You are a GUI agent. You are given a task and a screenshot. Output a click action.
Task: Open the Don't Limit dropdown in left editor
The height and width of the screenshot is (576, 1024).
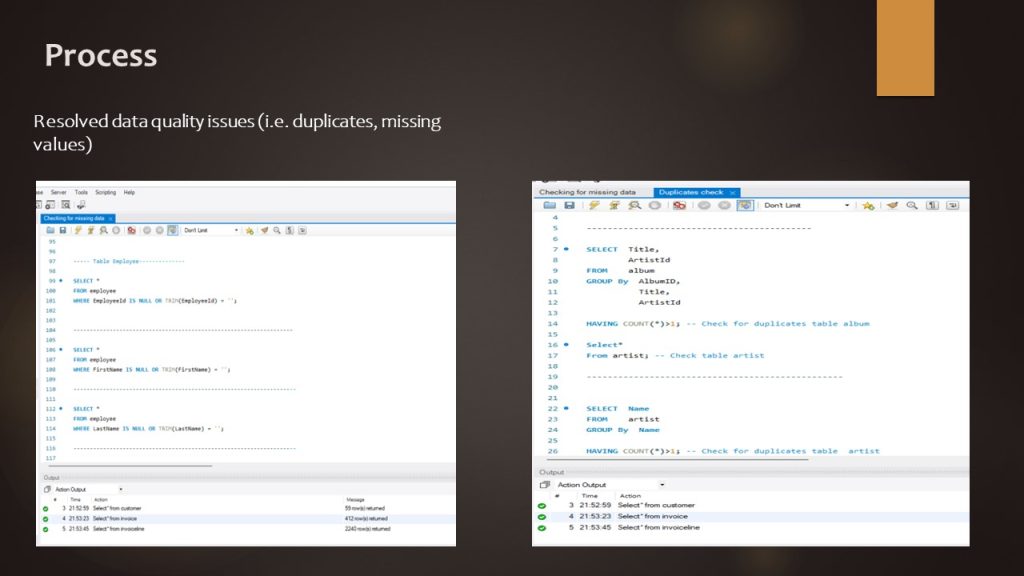click(x=237, y=230)
